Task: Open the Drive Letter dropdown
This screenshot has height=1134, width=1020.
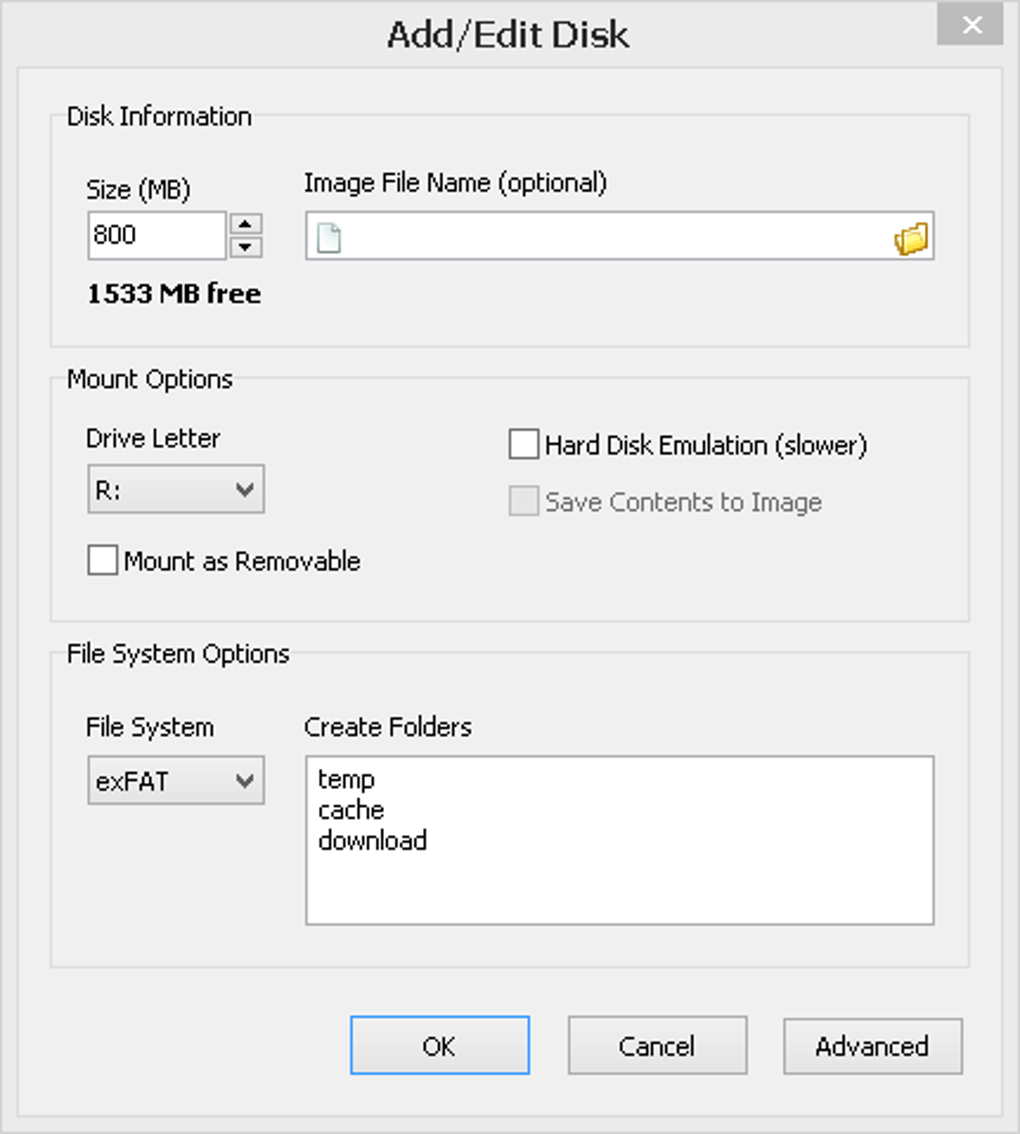Action: (176, 490)
